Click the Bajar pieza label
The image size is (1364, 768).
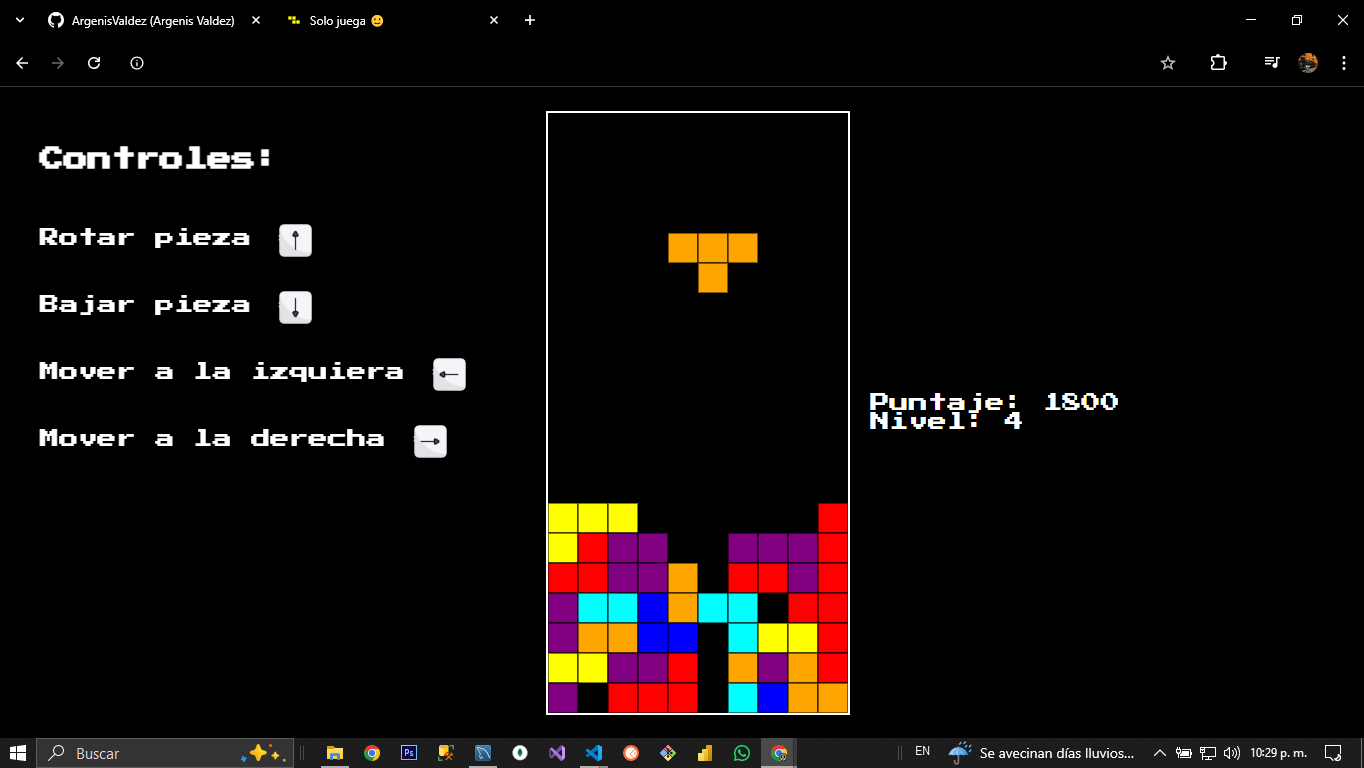point(144,304)
